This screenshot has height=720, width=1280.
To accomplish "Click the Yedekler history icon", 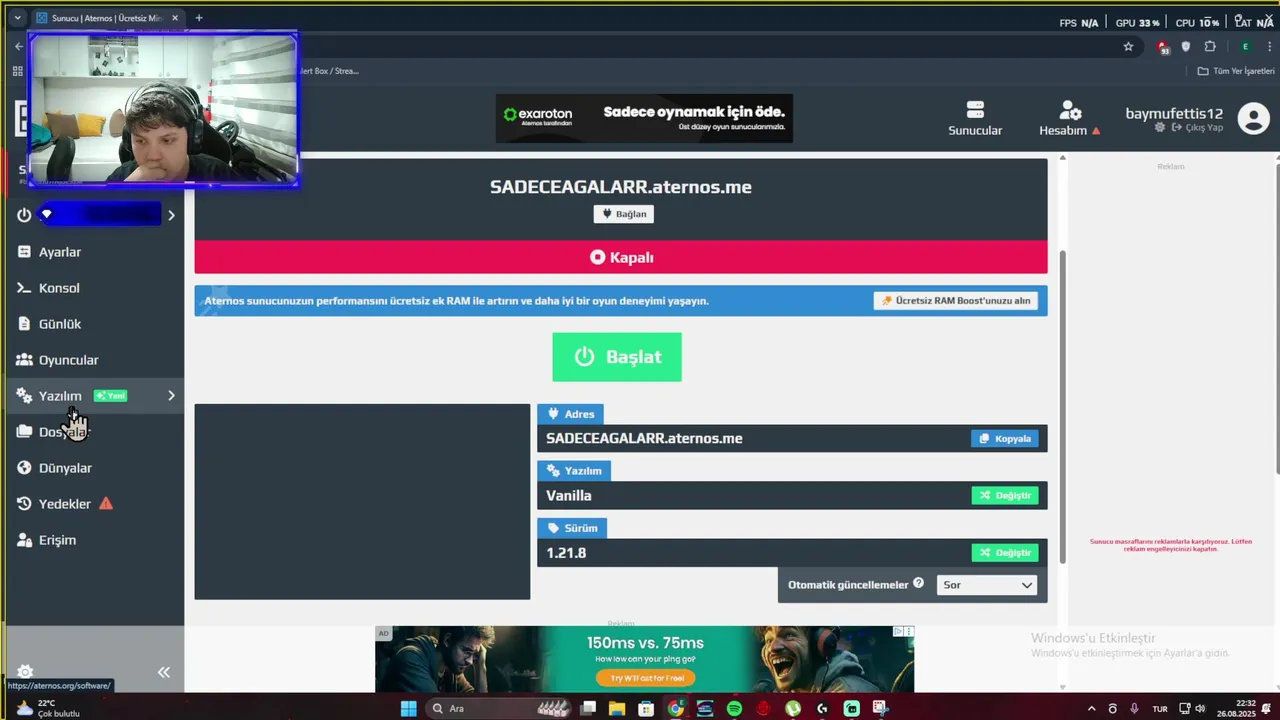I will [24, 504].
